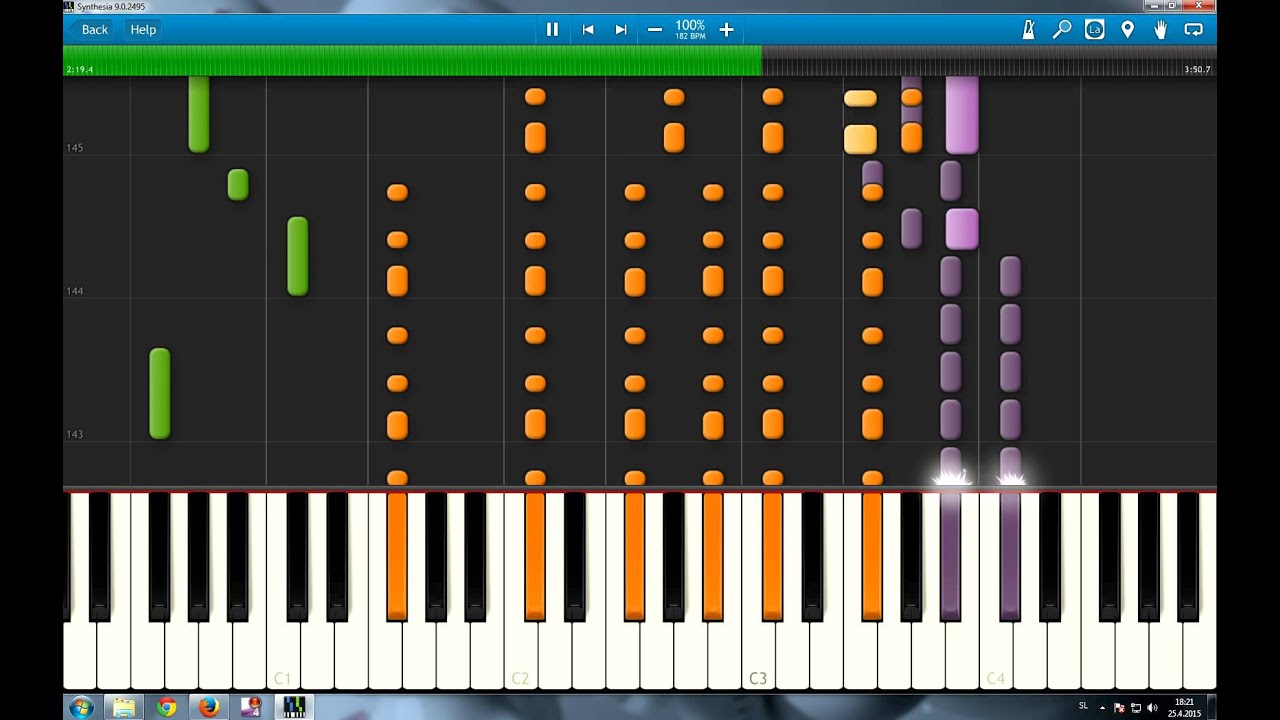Open Windows Explorer from the taskbar
1280x720 pixels.
point(124,708)
